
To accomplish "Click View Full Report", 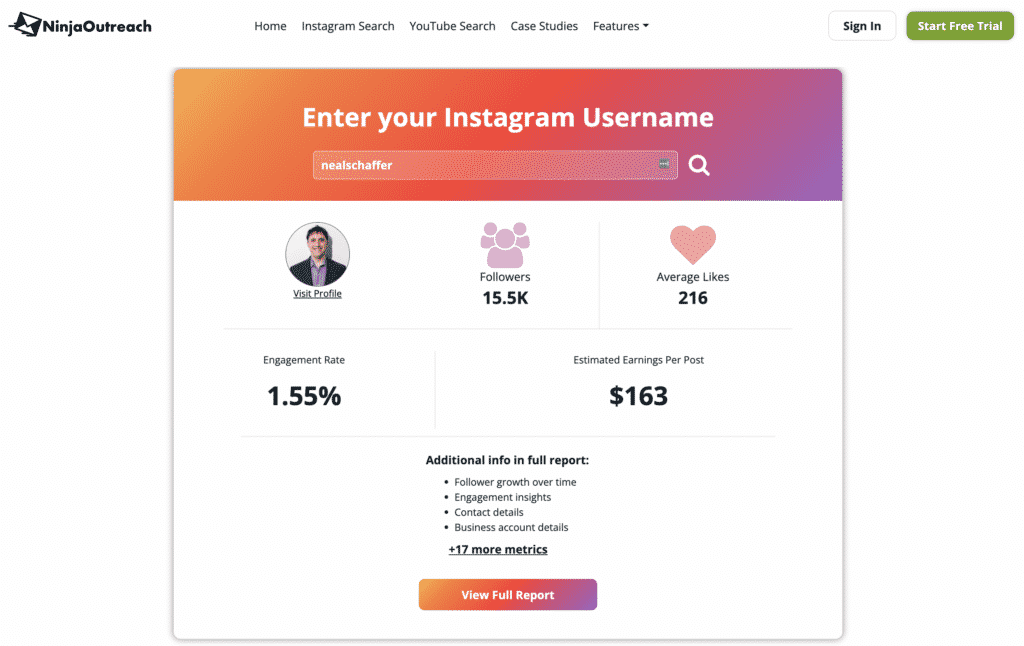I will (x=507, y=594).
